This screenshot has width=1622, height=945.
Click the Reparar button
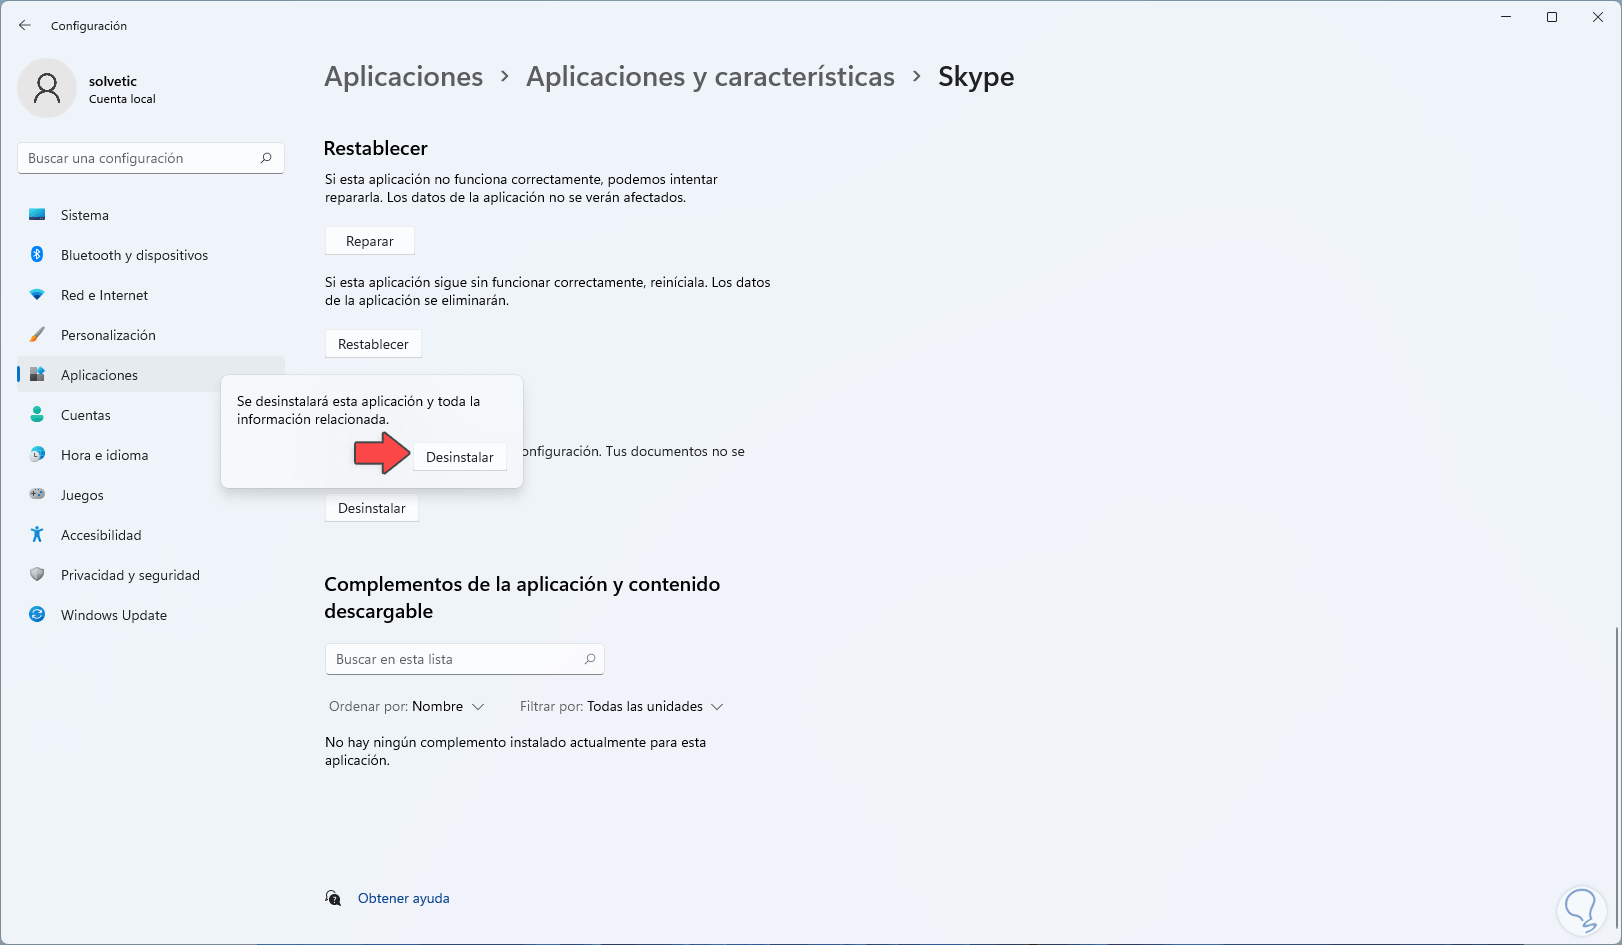coord(370,241)
